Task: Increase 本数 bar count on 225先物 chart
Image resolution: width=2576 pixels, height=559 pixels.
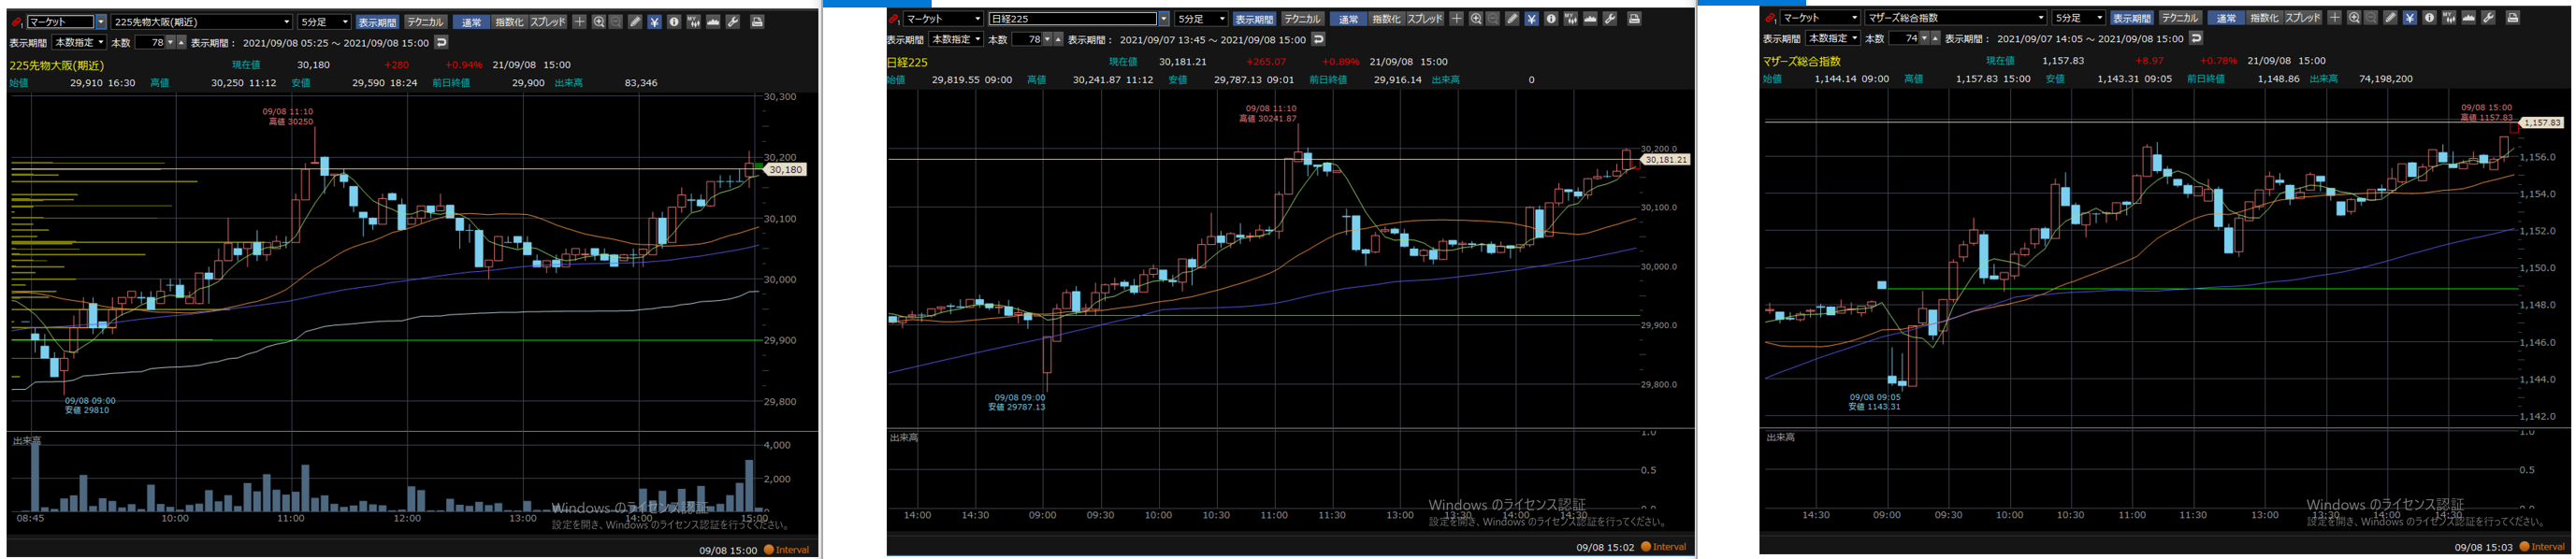Action: tap(182, 43)
